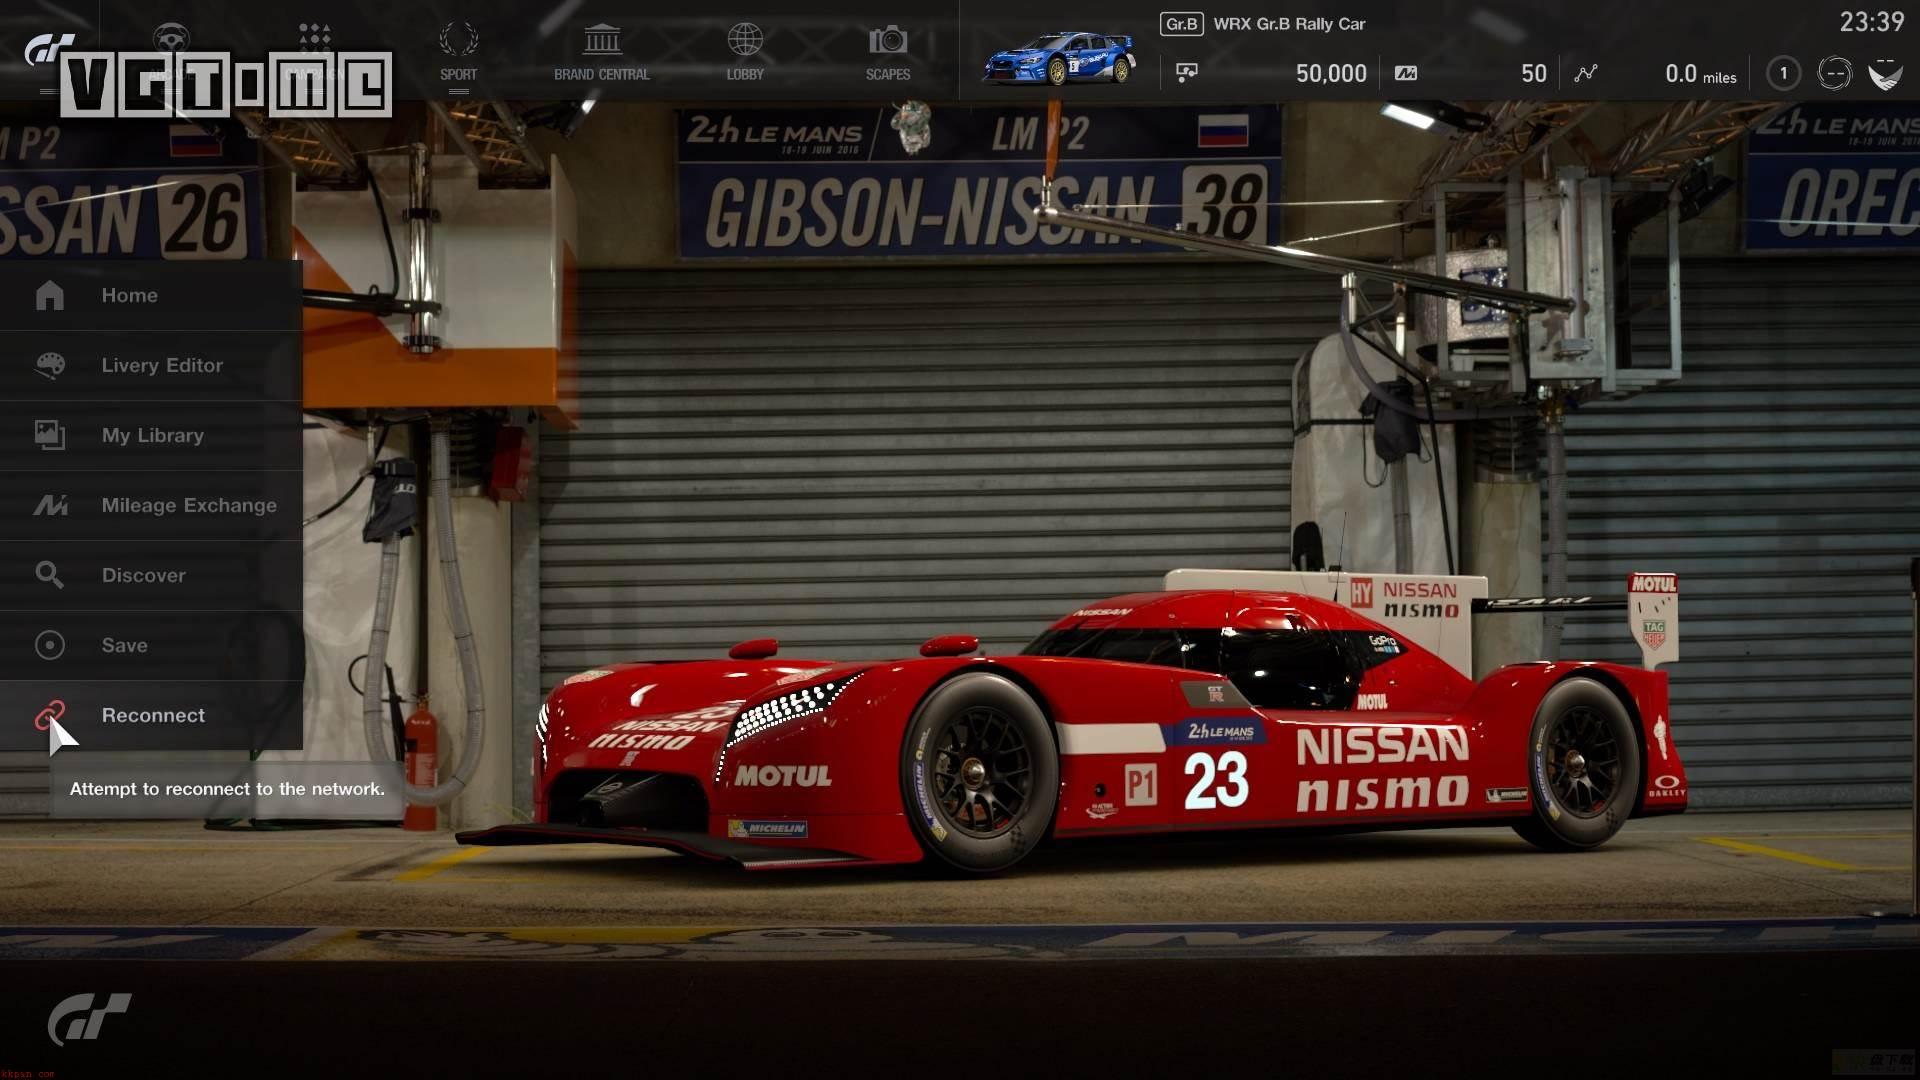This screenshot has height=1080, width=1920.
Task: Click the Lobby globe icon
Action: [x=745, y=40]
